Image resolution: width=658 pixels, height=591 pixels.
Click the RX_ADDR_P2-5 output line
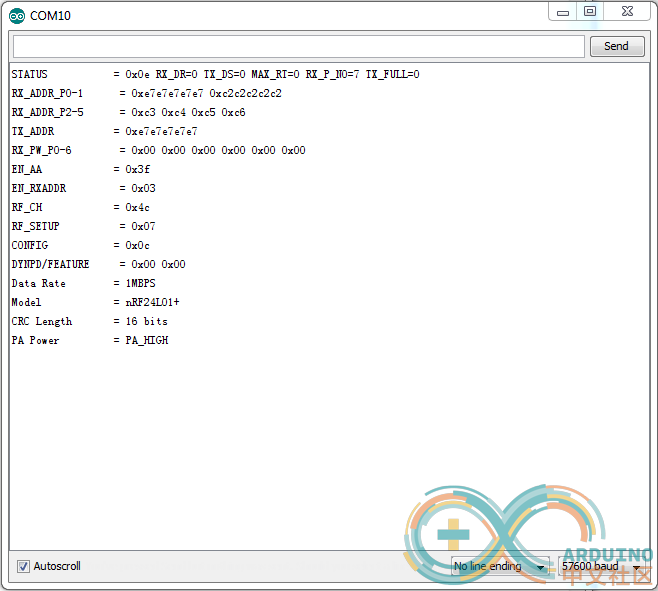tap(128, 112)
